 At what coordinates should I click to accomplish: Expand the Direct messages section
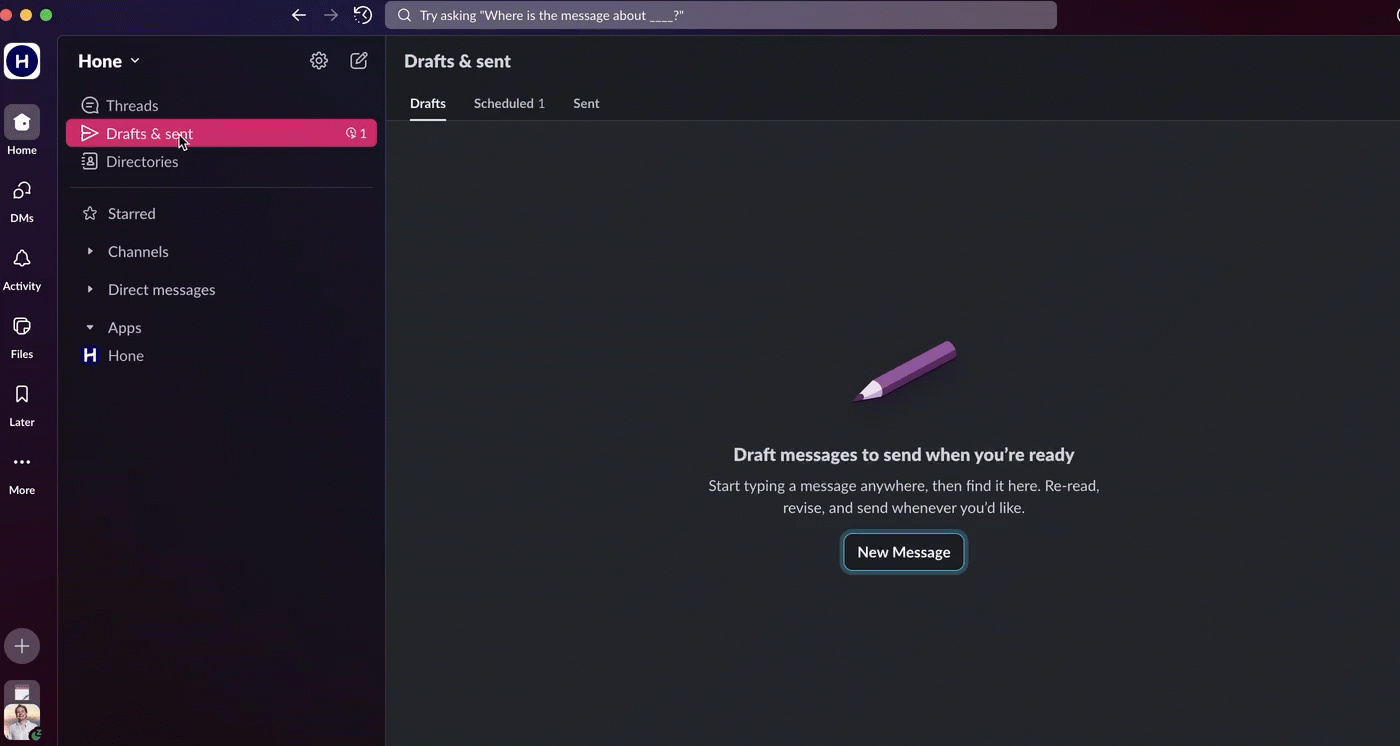(90, 290)
